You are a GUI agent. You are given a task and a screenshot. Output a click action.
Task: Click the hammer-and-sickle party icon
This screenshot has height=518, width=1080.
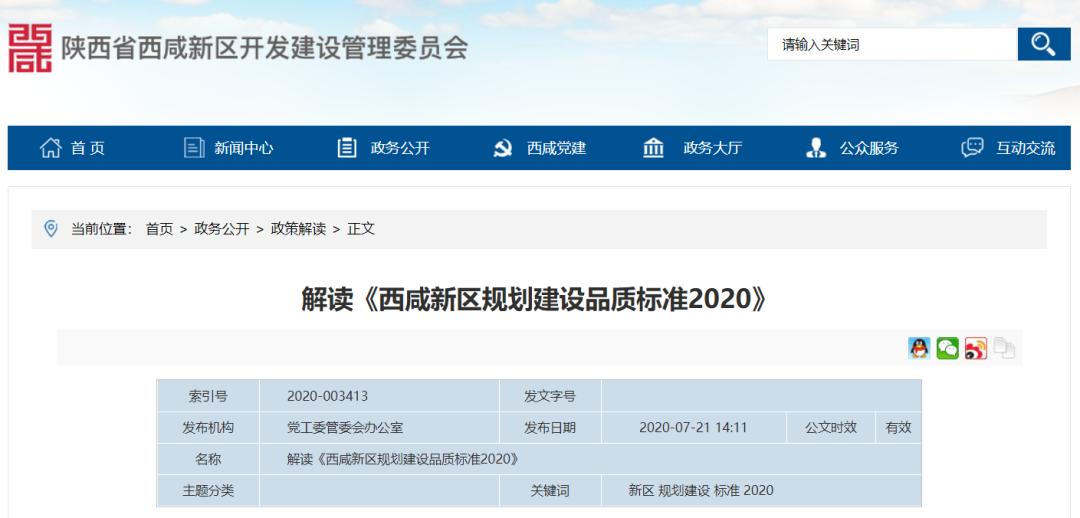503,148
